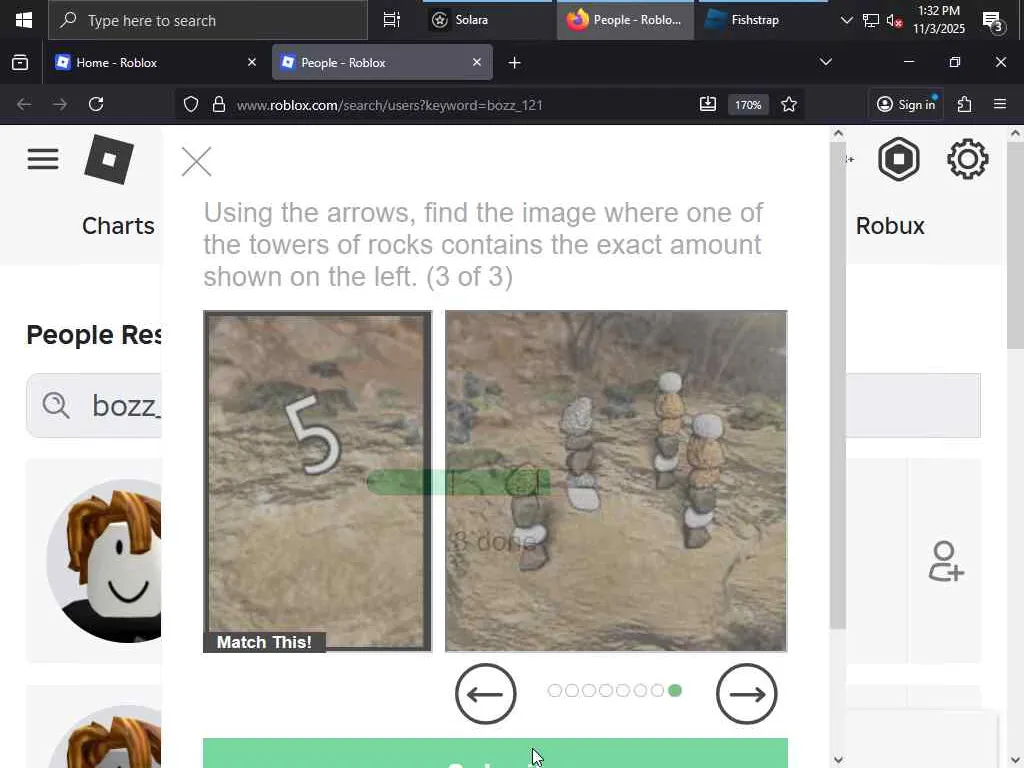
Task: Go forward one page
Action: click(x=60, y=104)
